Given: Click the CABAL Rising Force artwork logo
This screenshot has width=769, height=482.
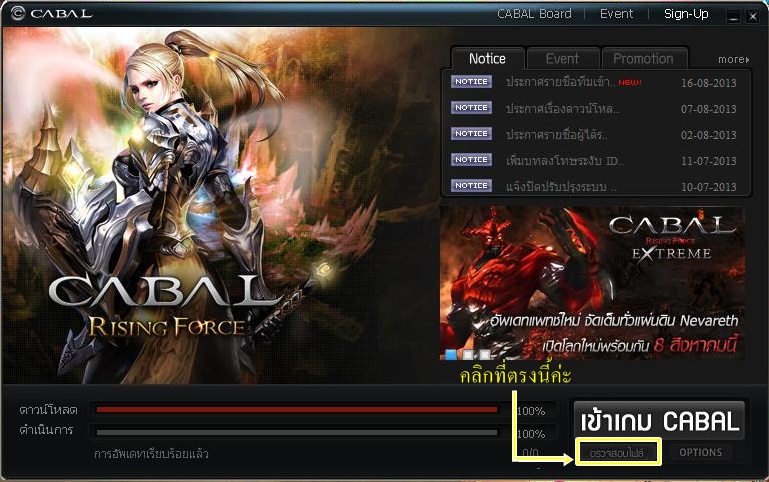Looking at the screenshot, I should pyautogui.click(x=166, y=305).
